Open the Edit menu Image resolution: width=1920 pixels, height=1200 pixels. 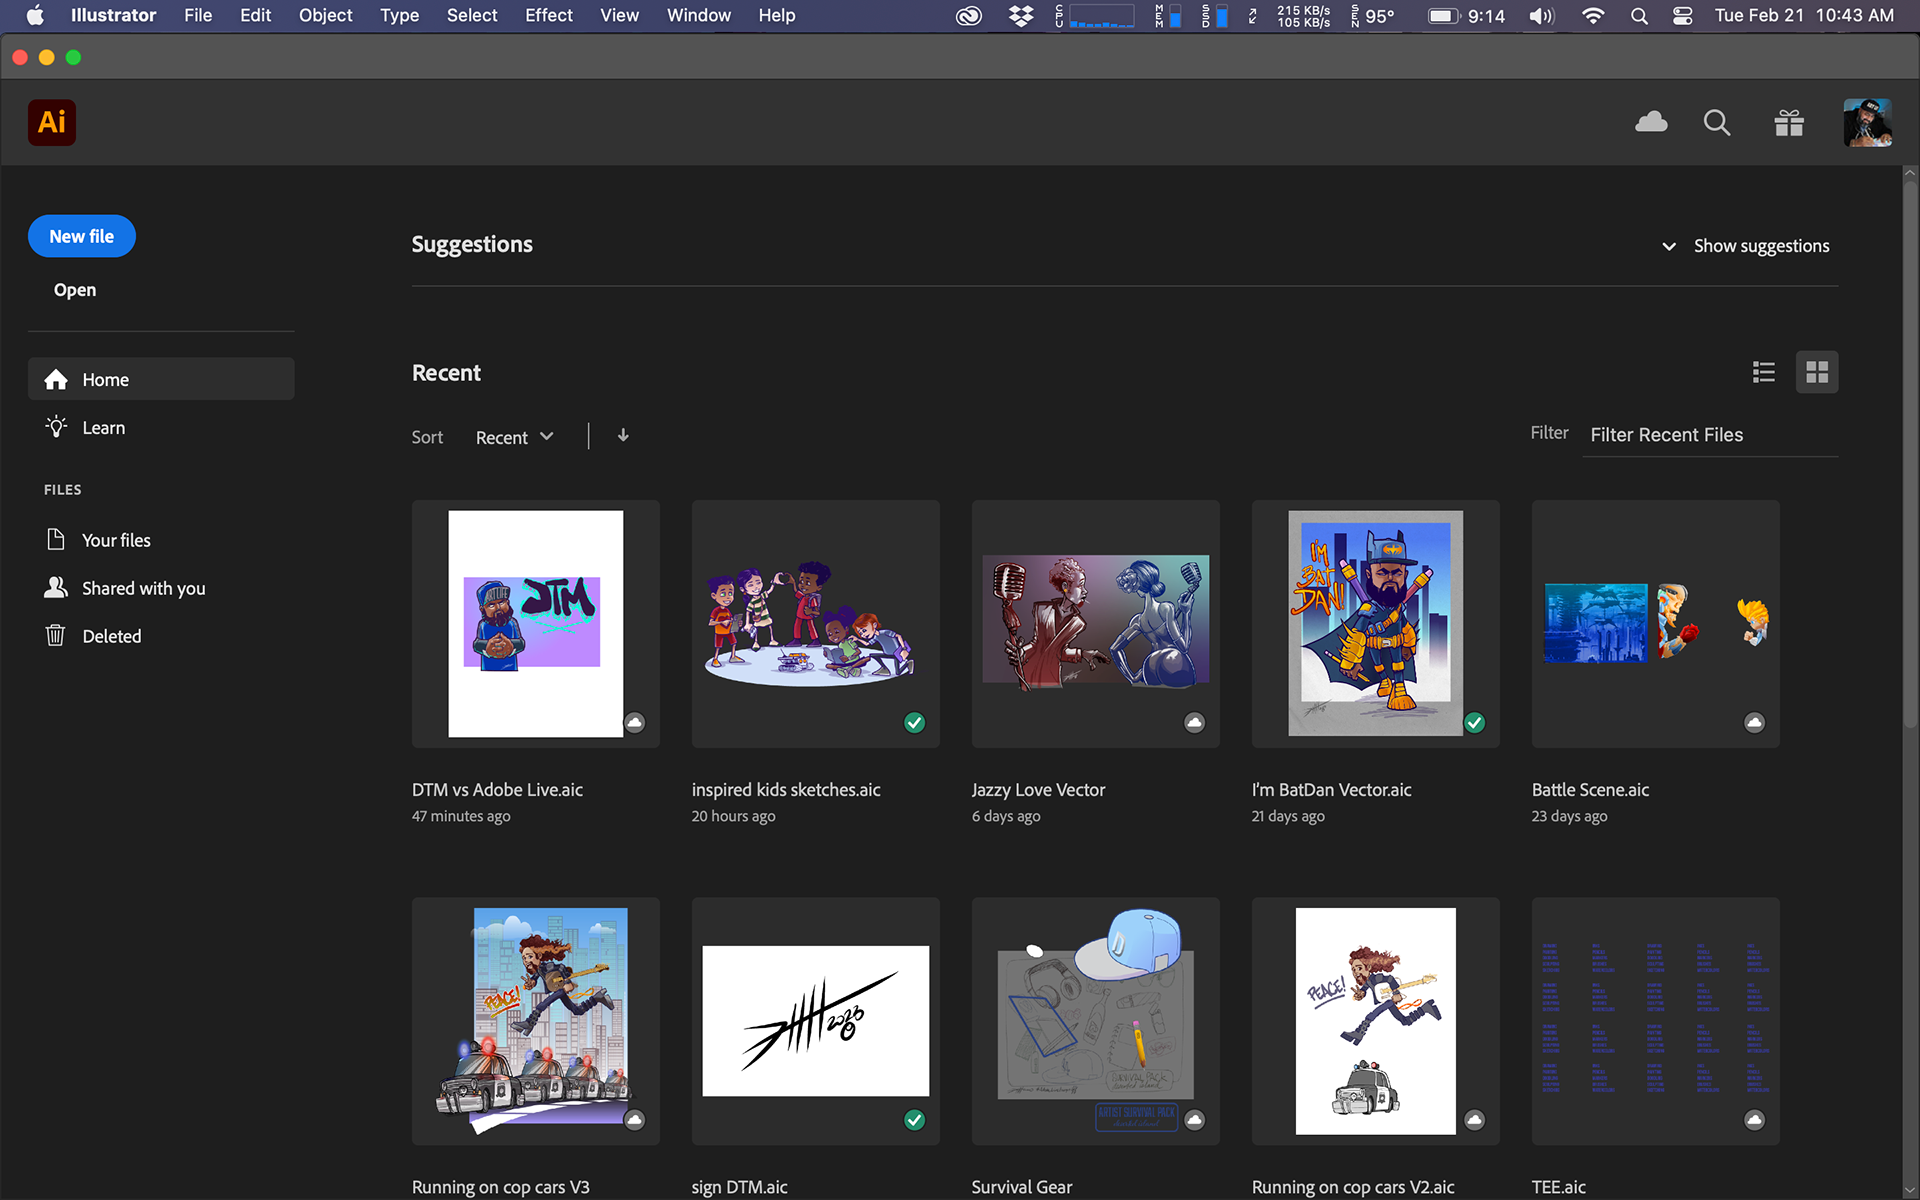255,16
